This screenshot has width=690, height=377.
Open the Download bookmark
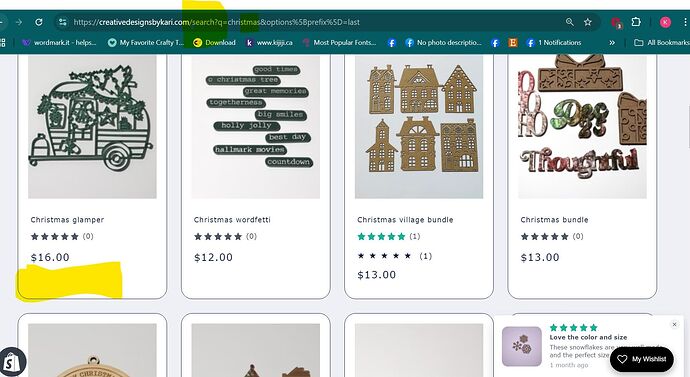215,43
